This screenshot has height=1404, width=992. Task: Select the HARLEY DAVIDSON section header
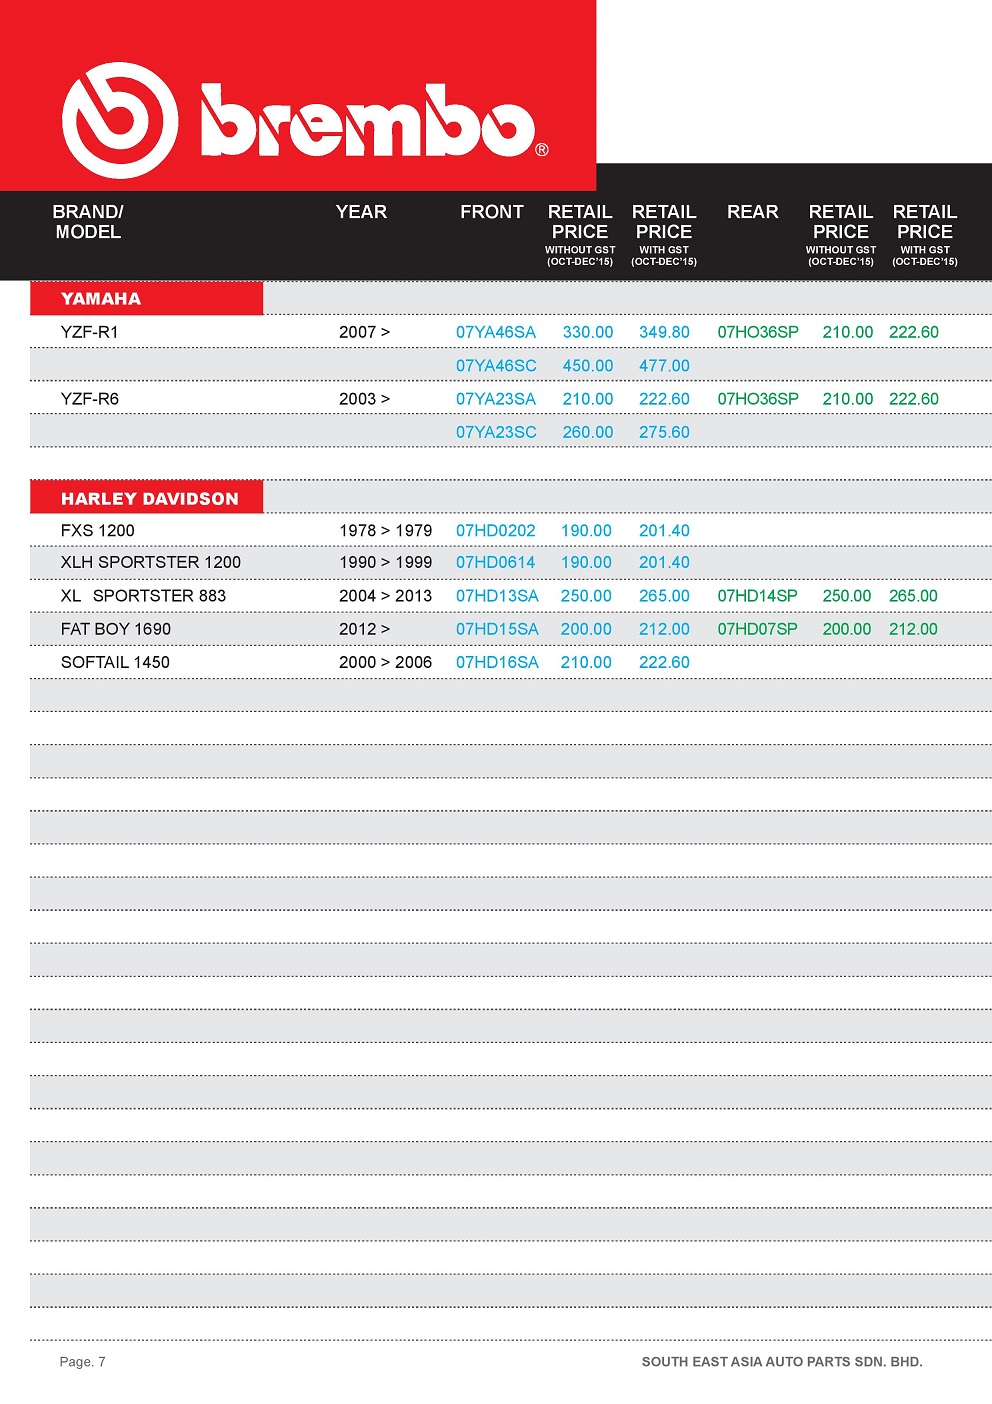point(149,498)
